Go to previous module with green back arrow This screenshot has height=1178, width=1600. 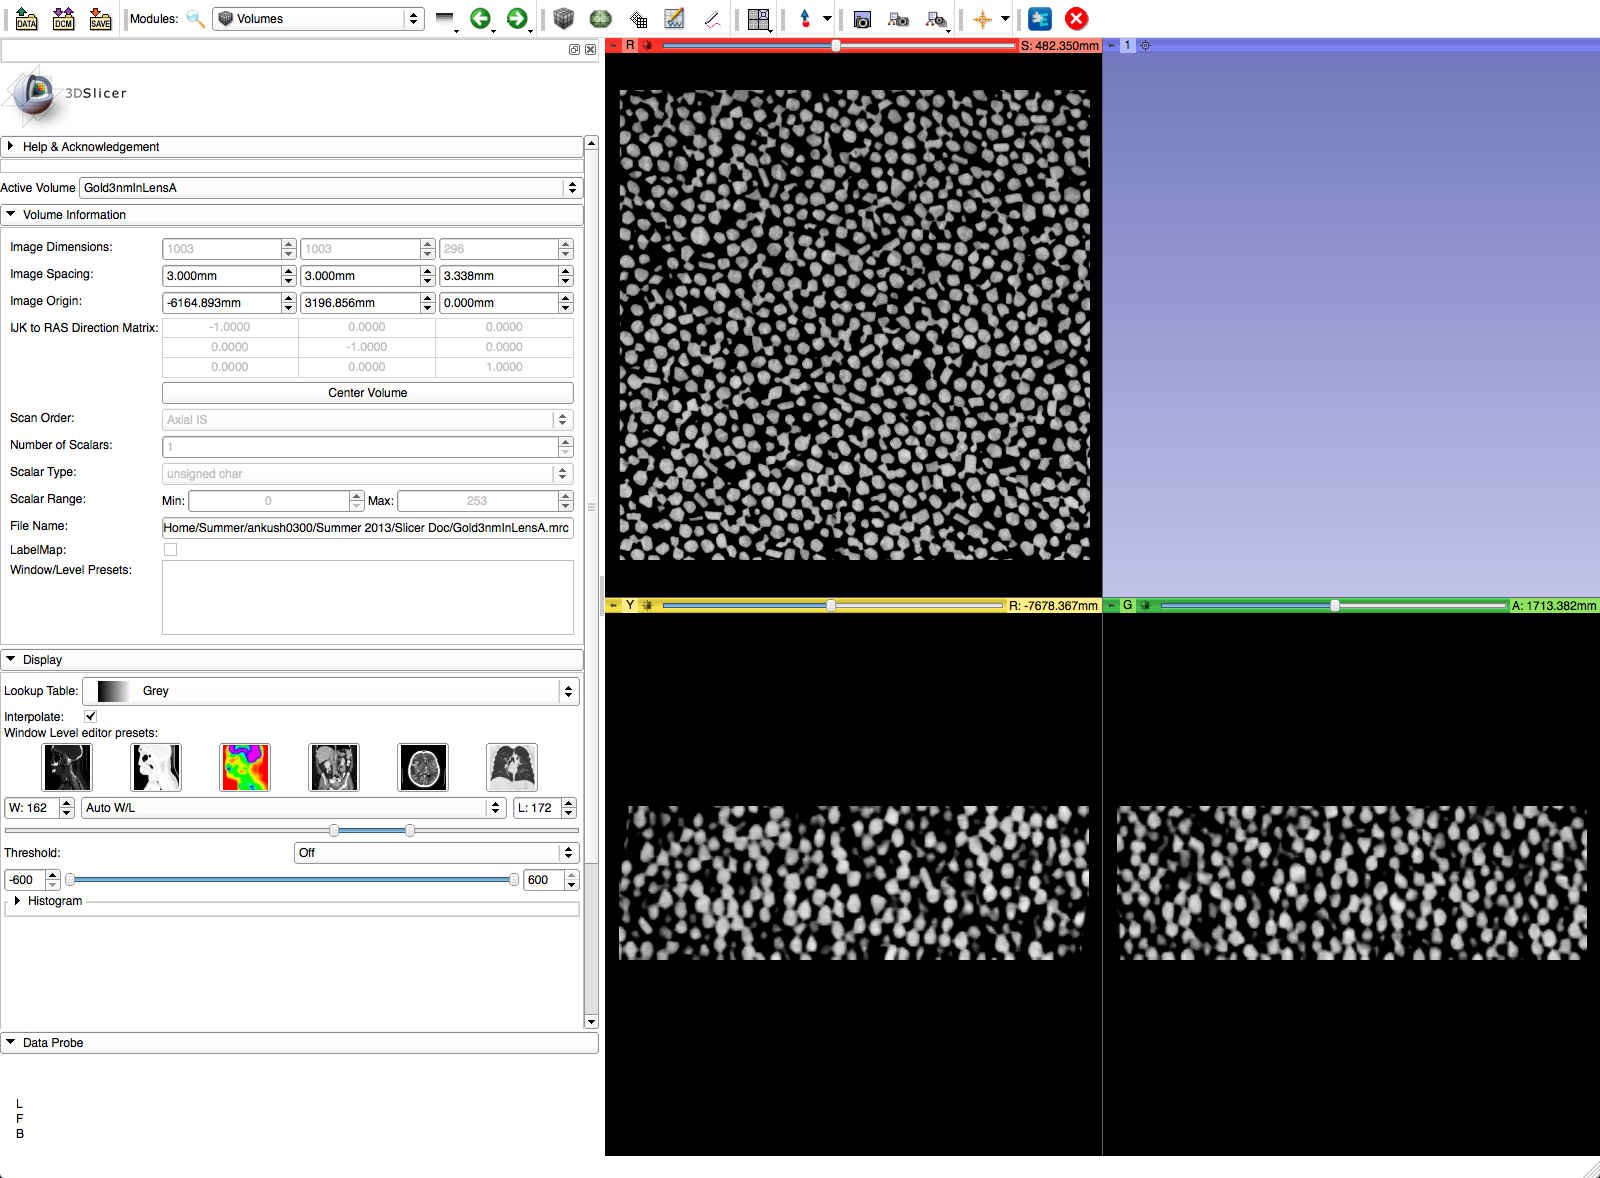tap(481, 19)
